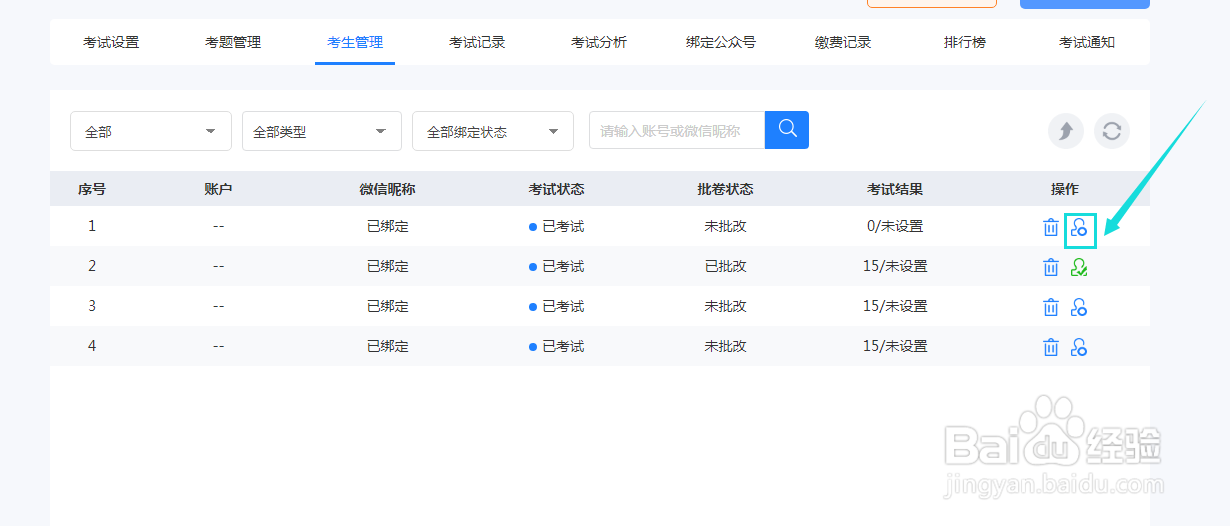Viewport: 1230px width, 526px height.
Task: Click 未批改 in row 4
Action: pyautogui.click(x=726, y=346)
